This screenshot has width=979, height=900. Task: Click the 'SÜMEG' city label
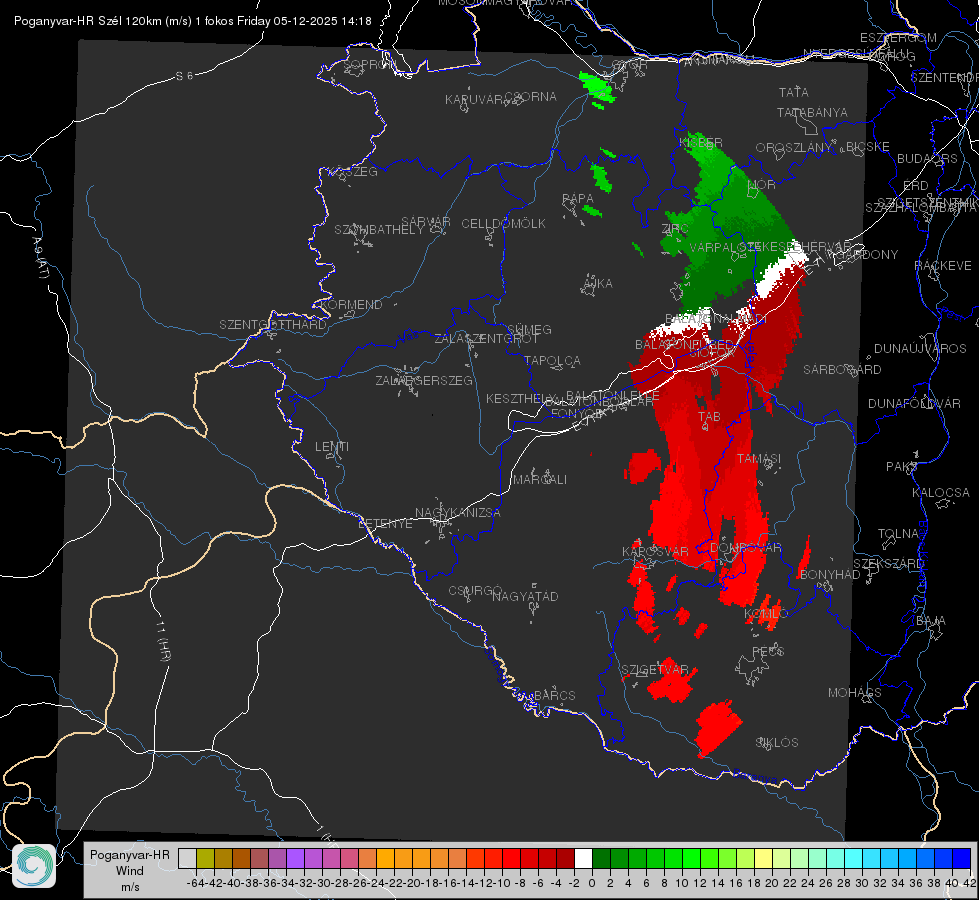tap(529, 330)
